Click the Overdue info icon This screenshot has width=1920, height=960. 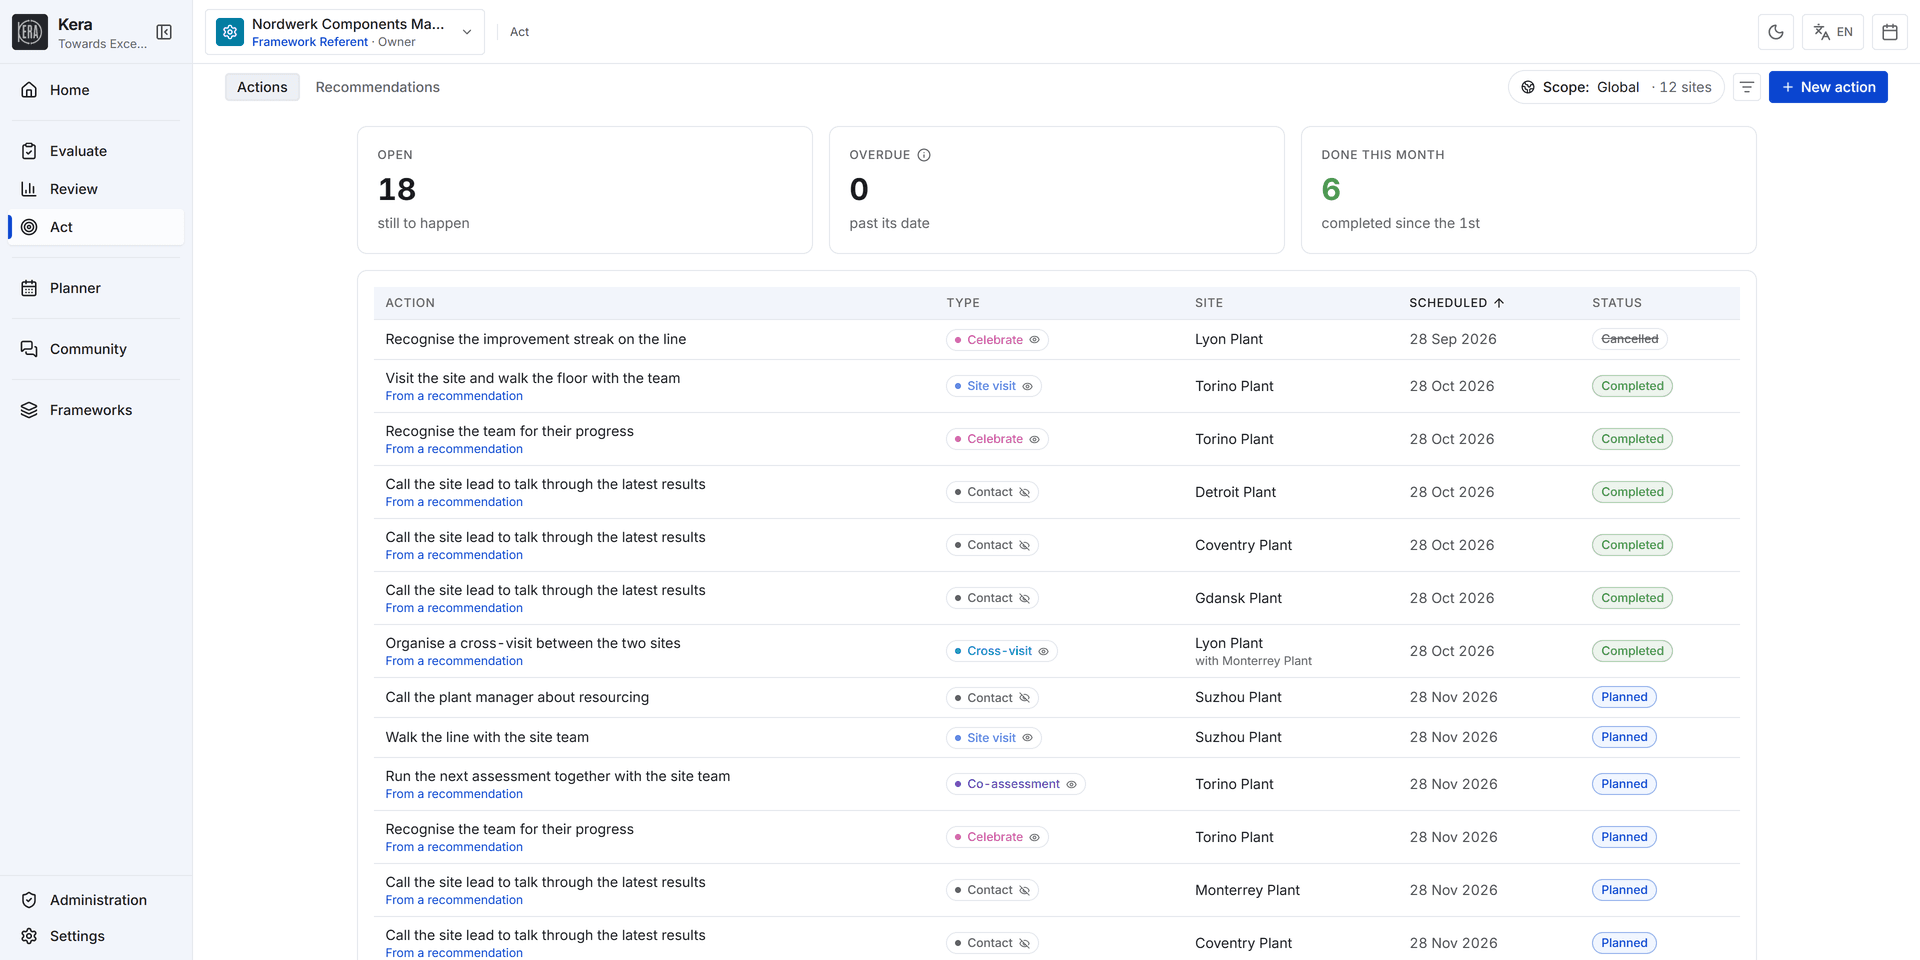(924, 155)
